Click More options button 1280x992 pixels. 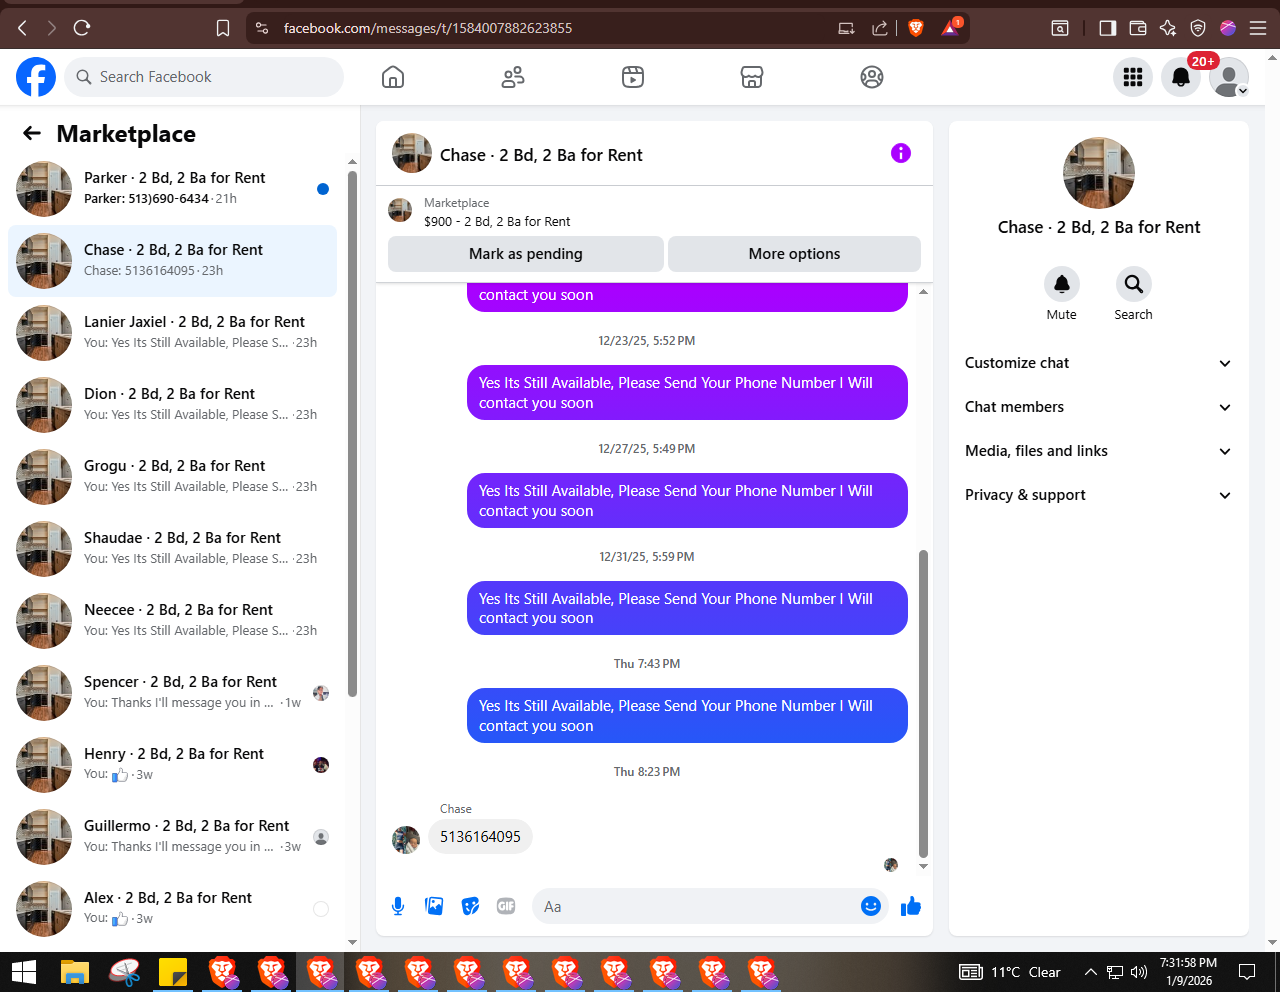(x=794, y=254)
